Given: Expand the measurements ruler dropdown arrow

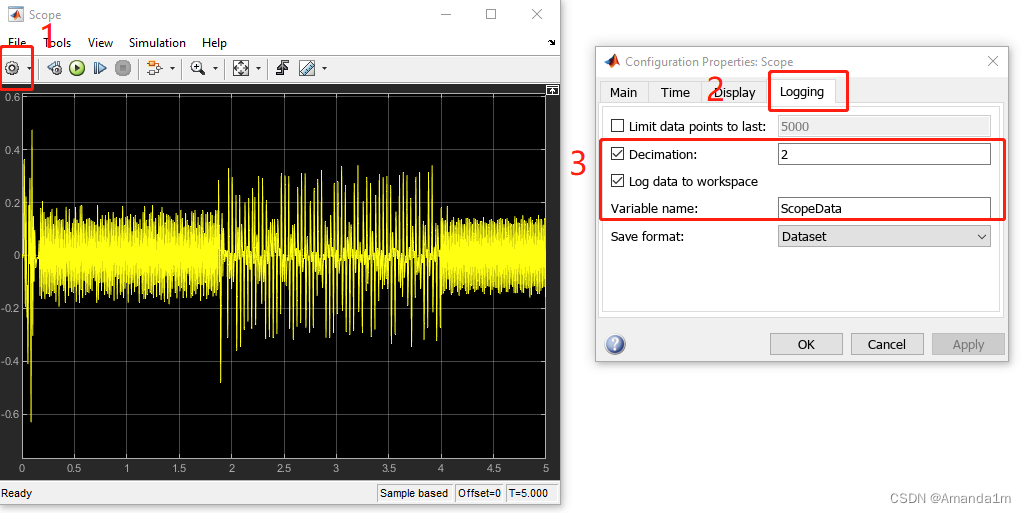Looking at the screenshot, I should pyautogui.click(x=323, y=68).
